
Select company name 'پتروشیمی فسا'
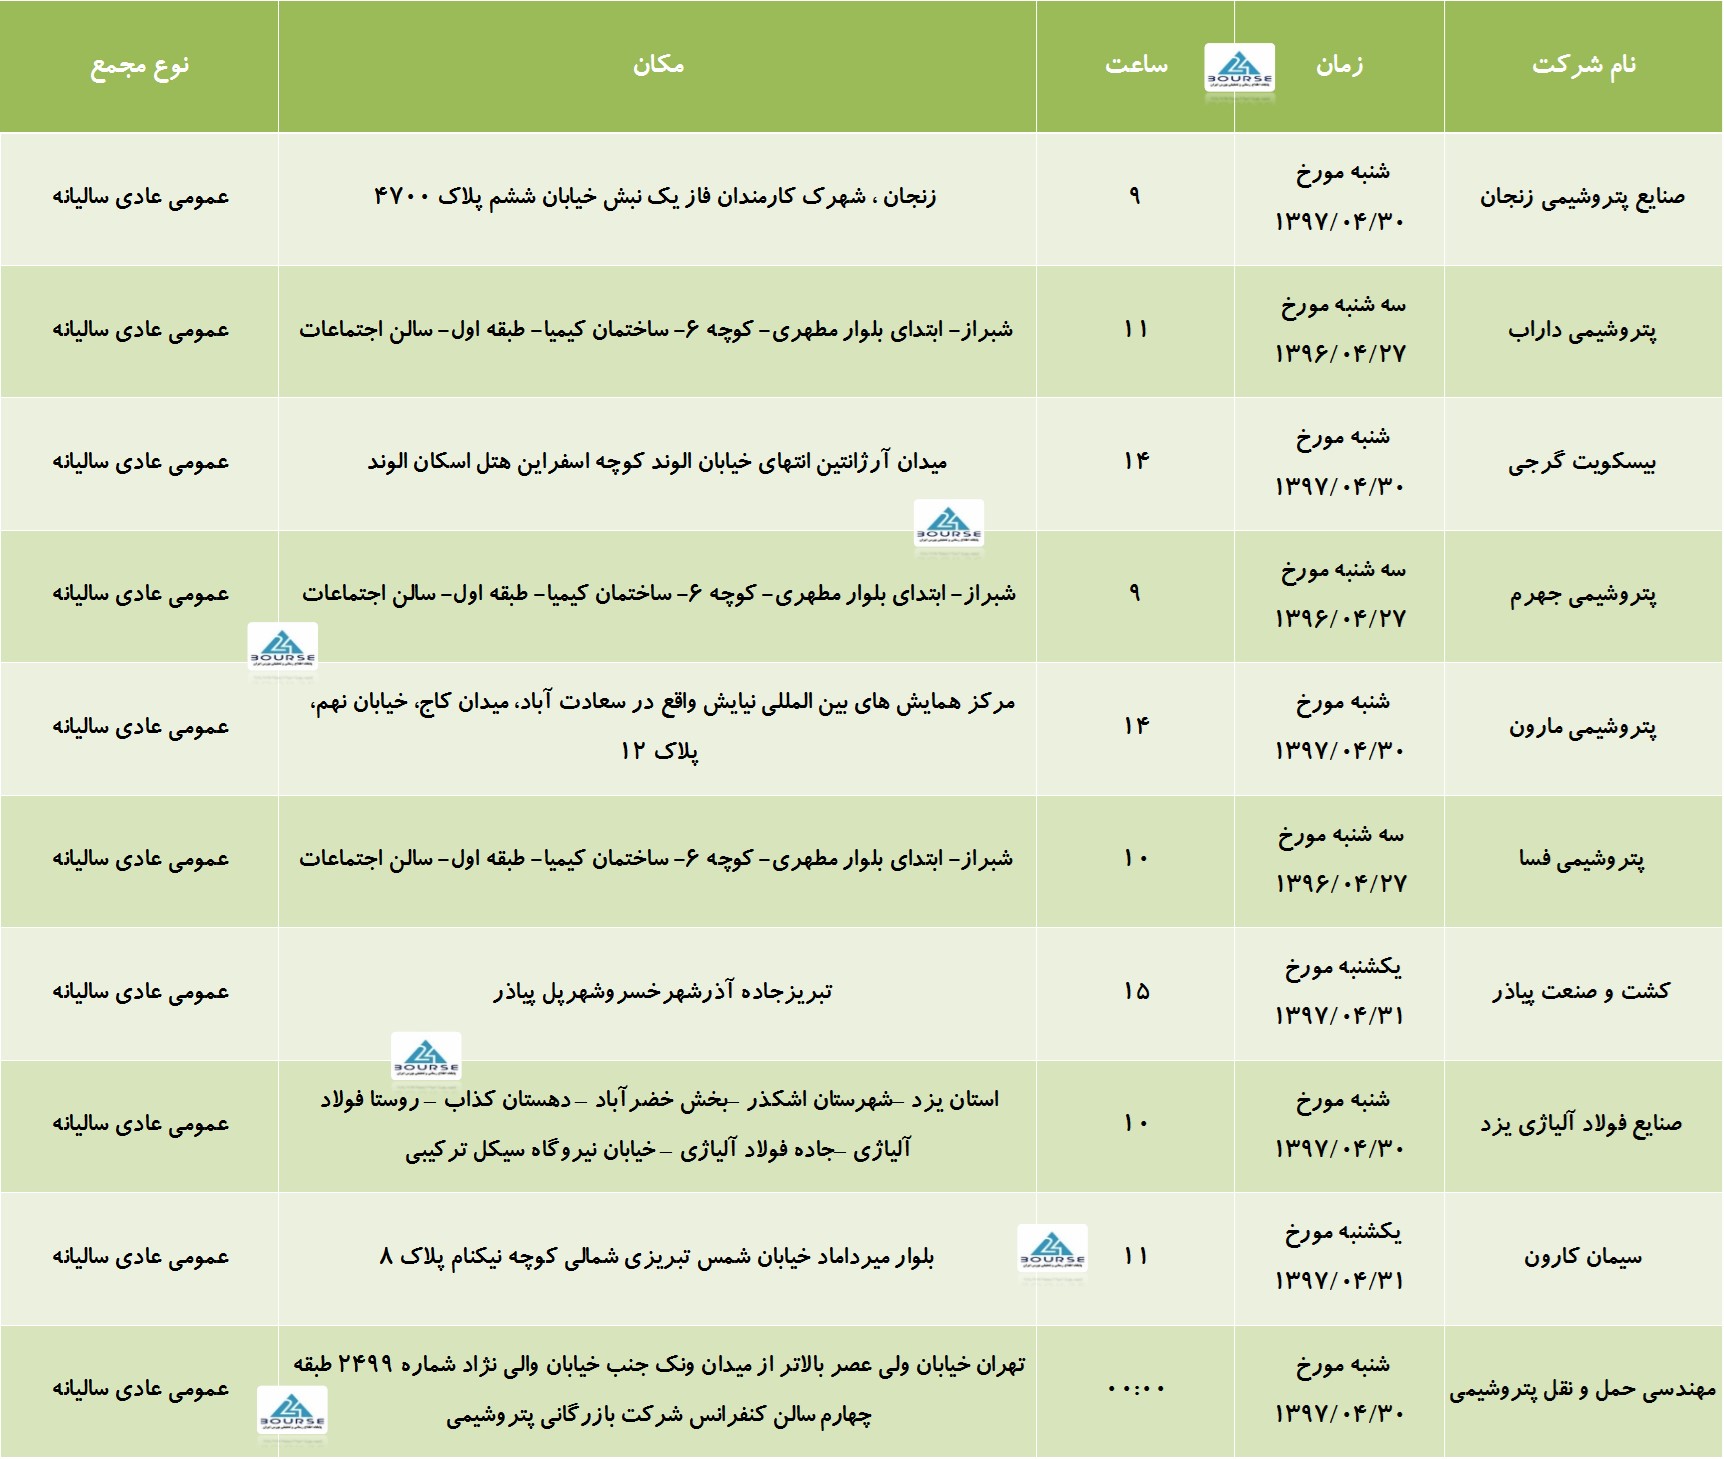pyautogui.click(x=1583, y=860)
